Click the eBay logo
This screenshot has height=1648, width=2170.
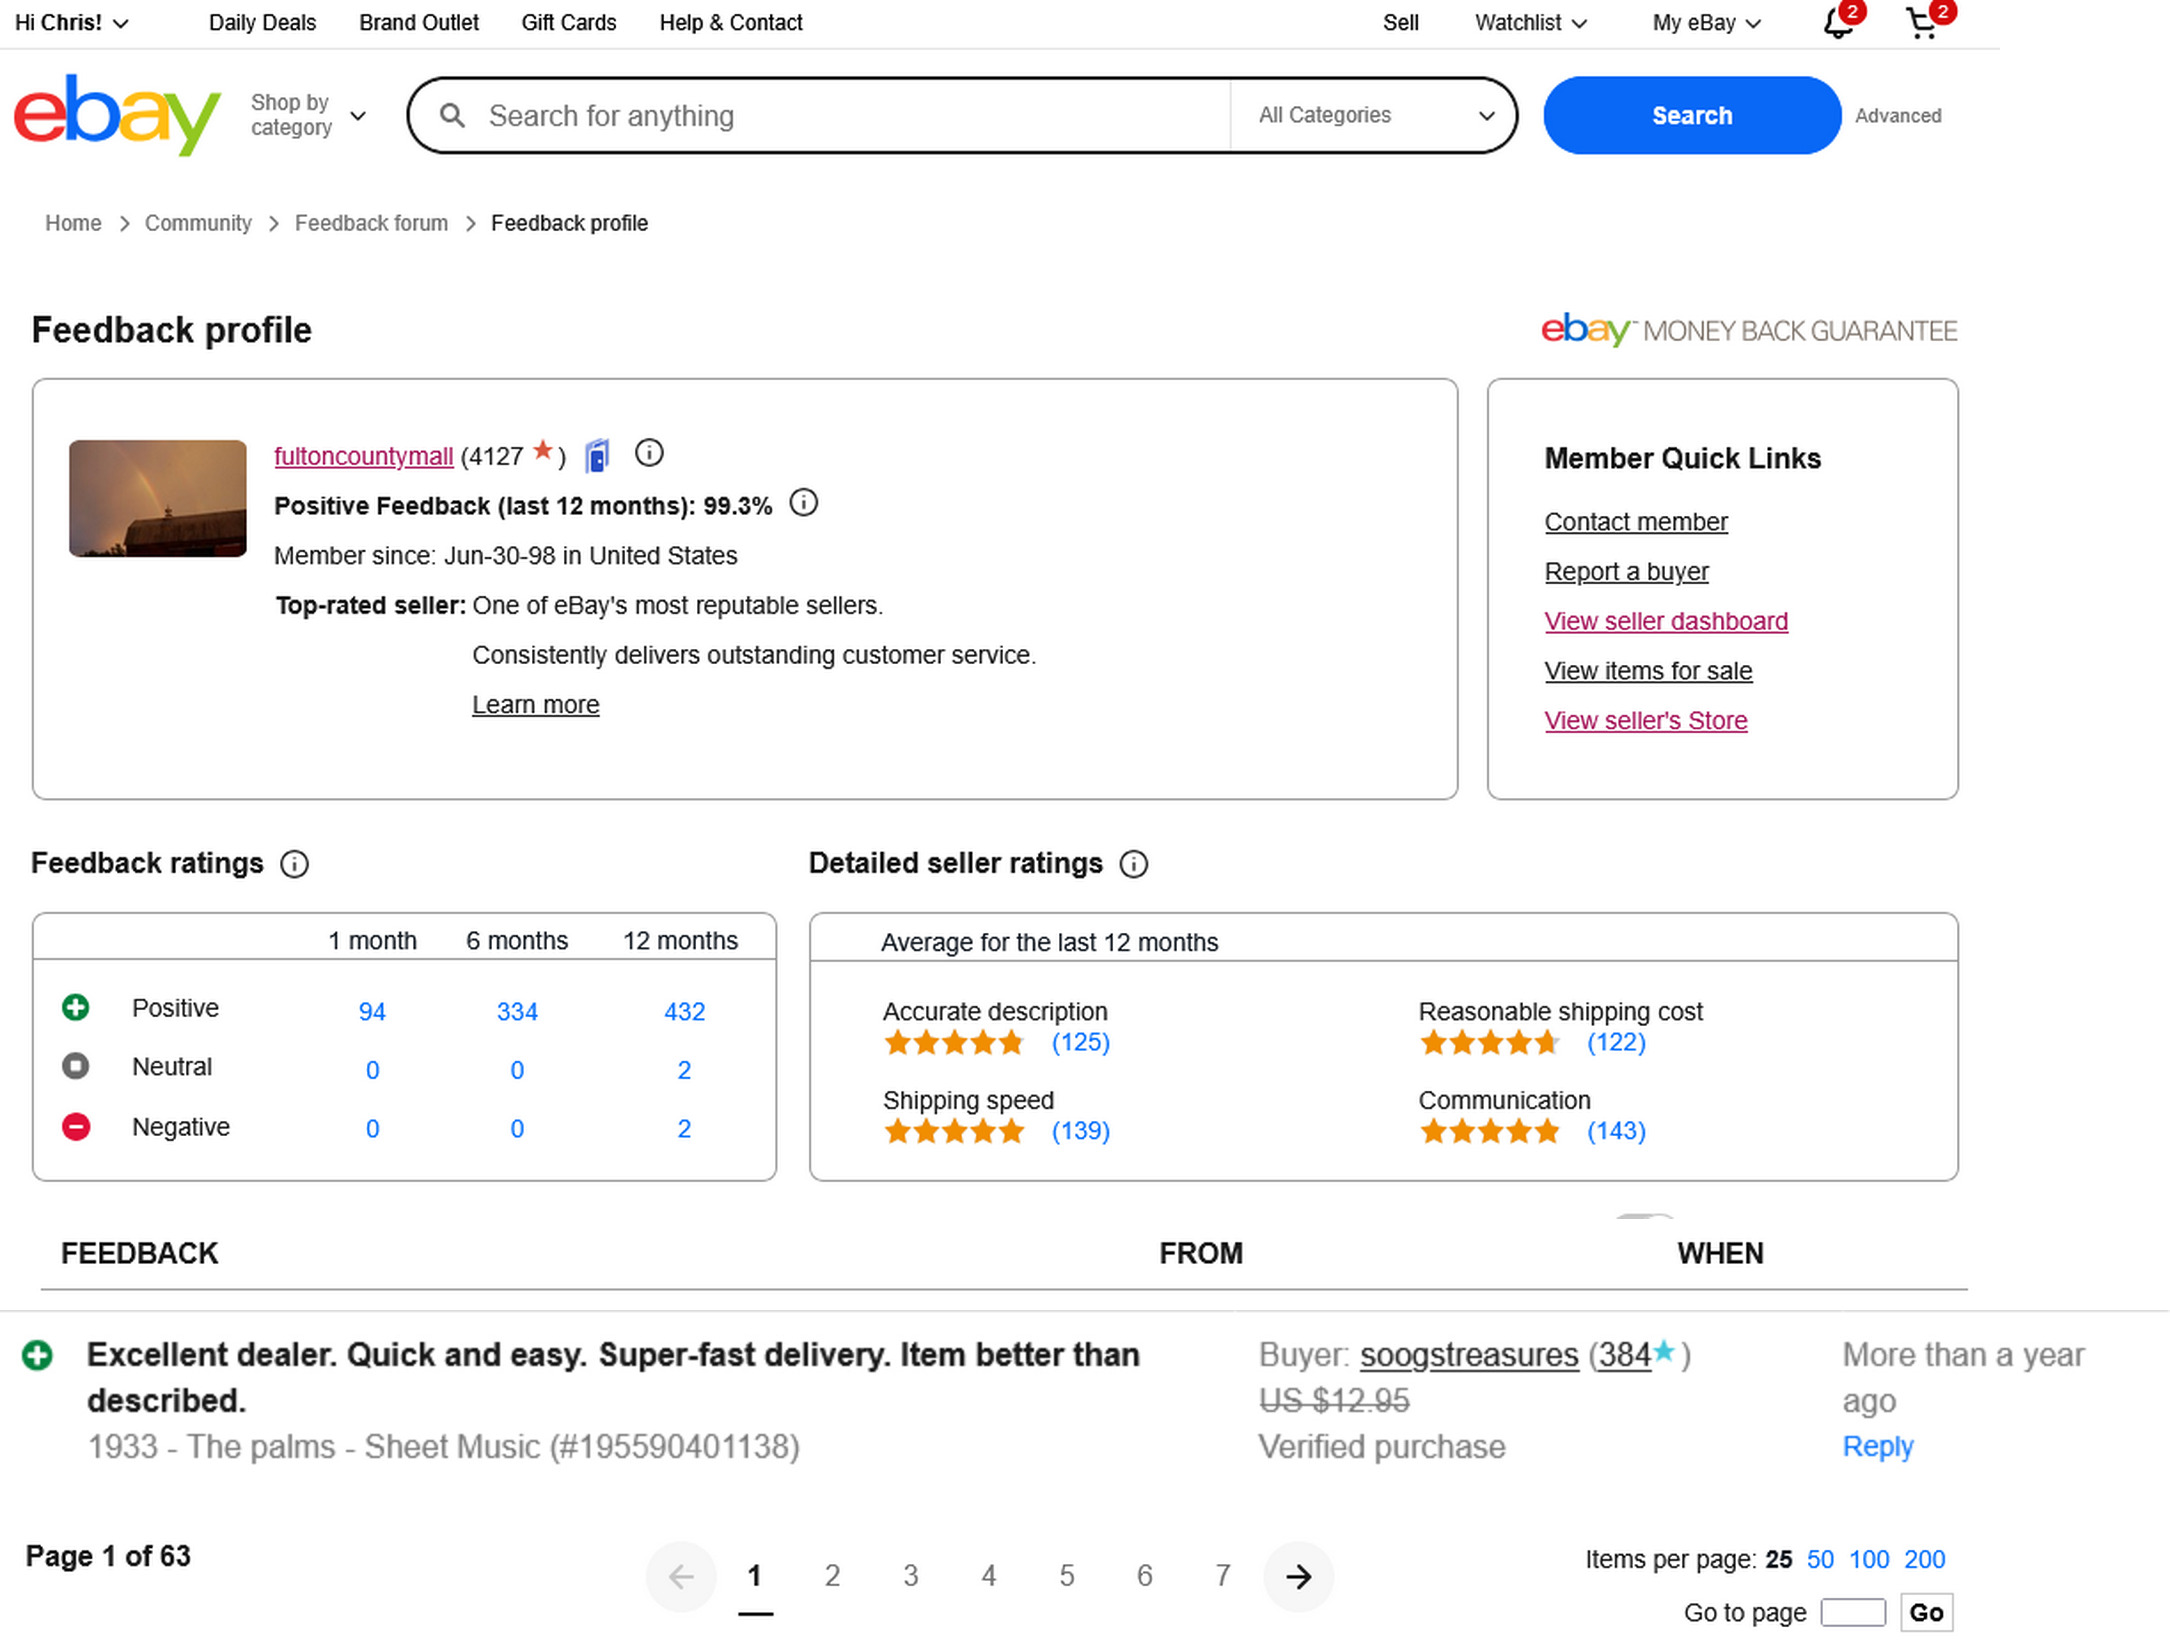116,115
